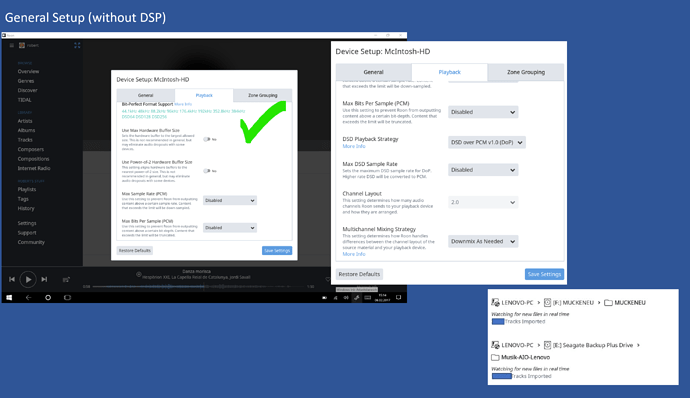Viewport: 690px width, 398px height.
Task: Skip to the previous track
Action: [12, 279]
